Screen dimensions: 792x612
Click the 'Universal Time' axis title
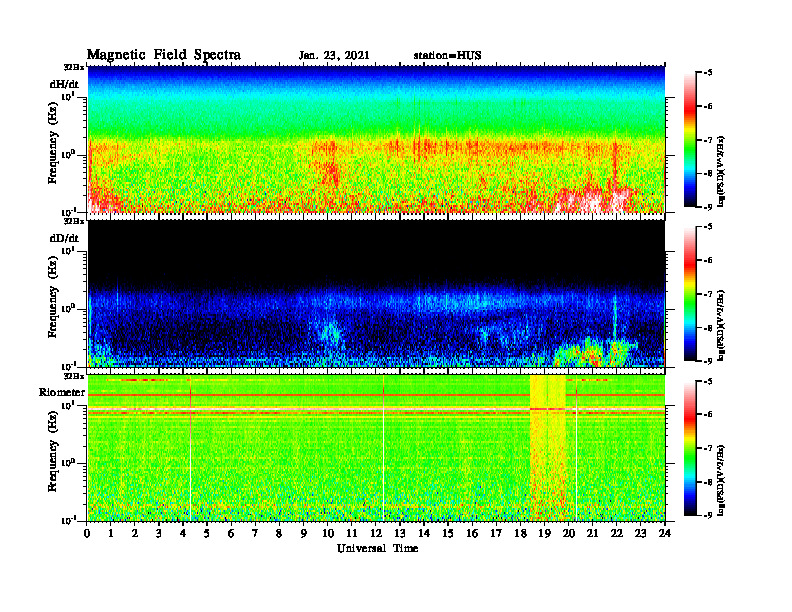coord(378,548)
